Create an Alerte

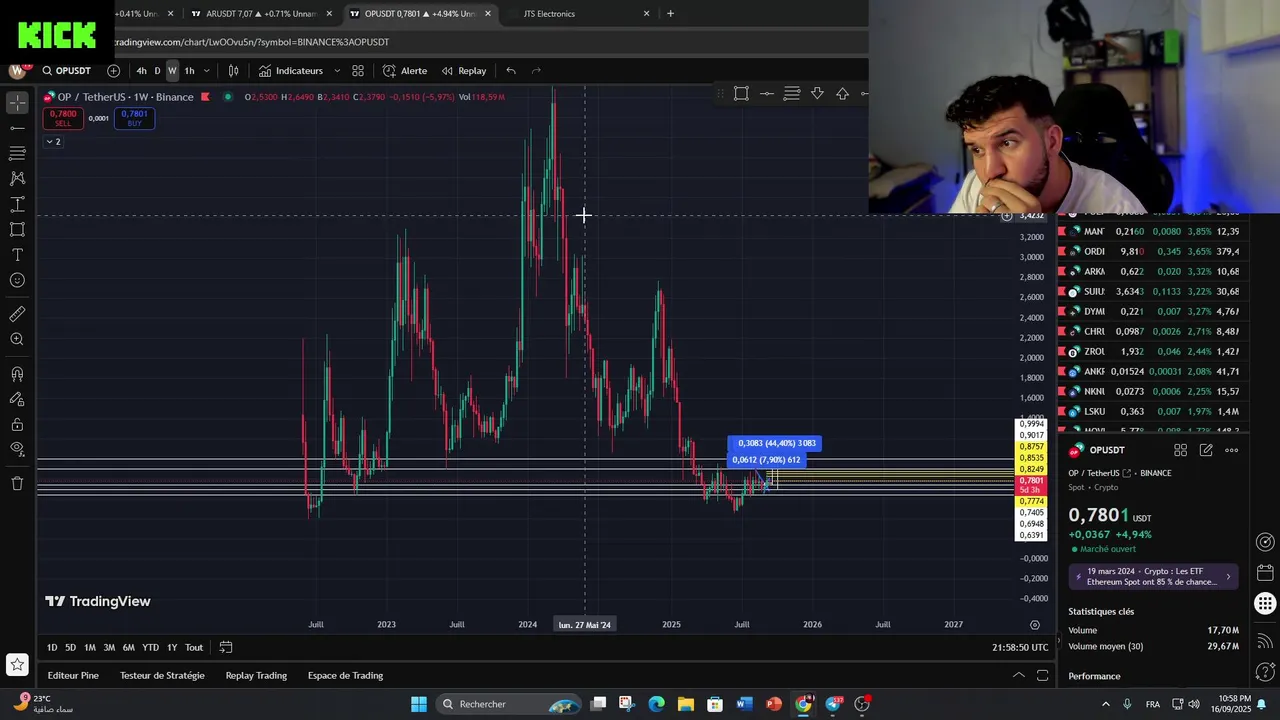coord(405,71)
